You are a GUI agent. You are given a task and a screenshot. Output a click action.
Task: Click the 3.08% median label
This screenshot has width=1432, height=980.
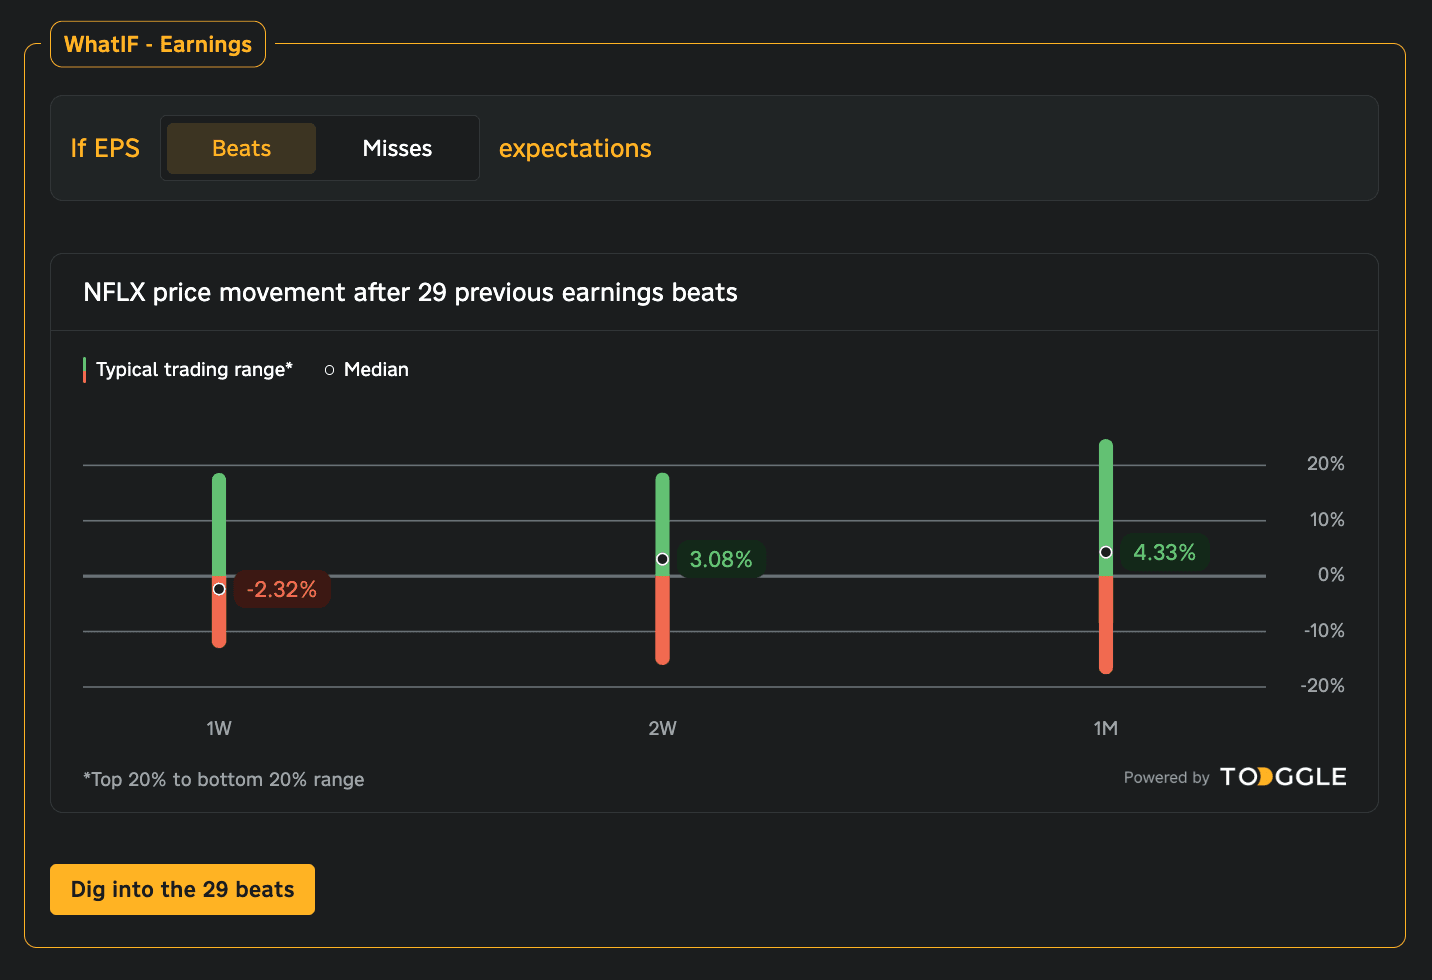pos(721,559)
